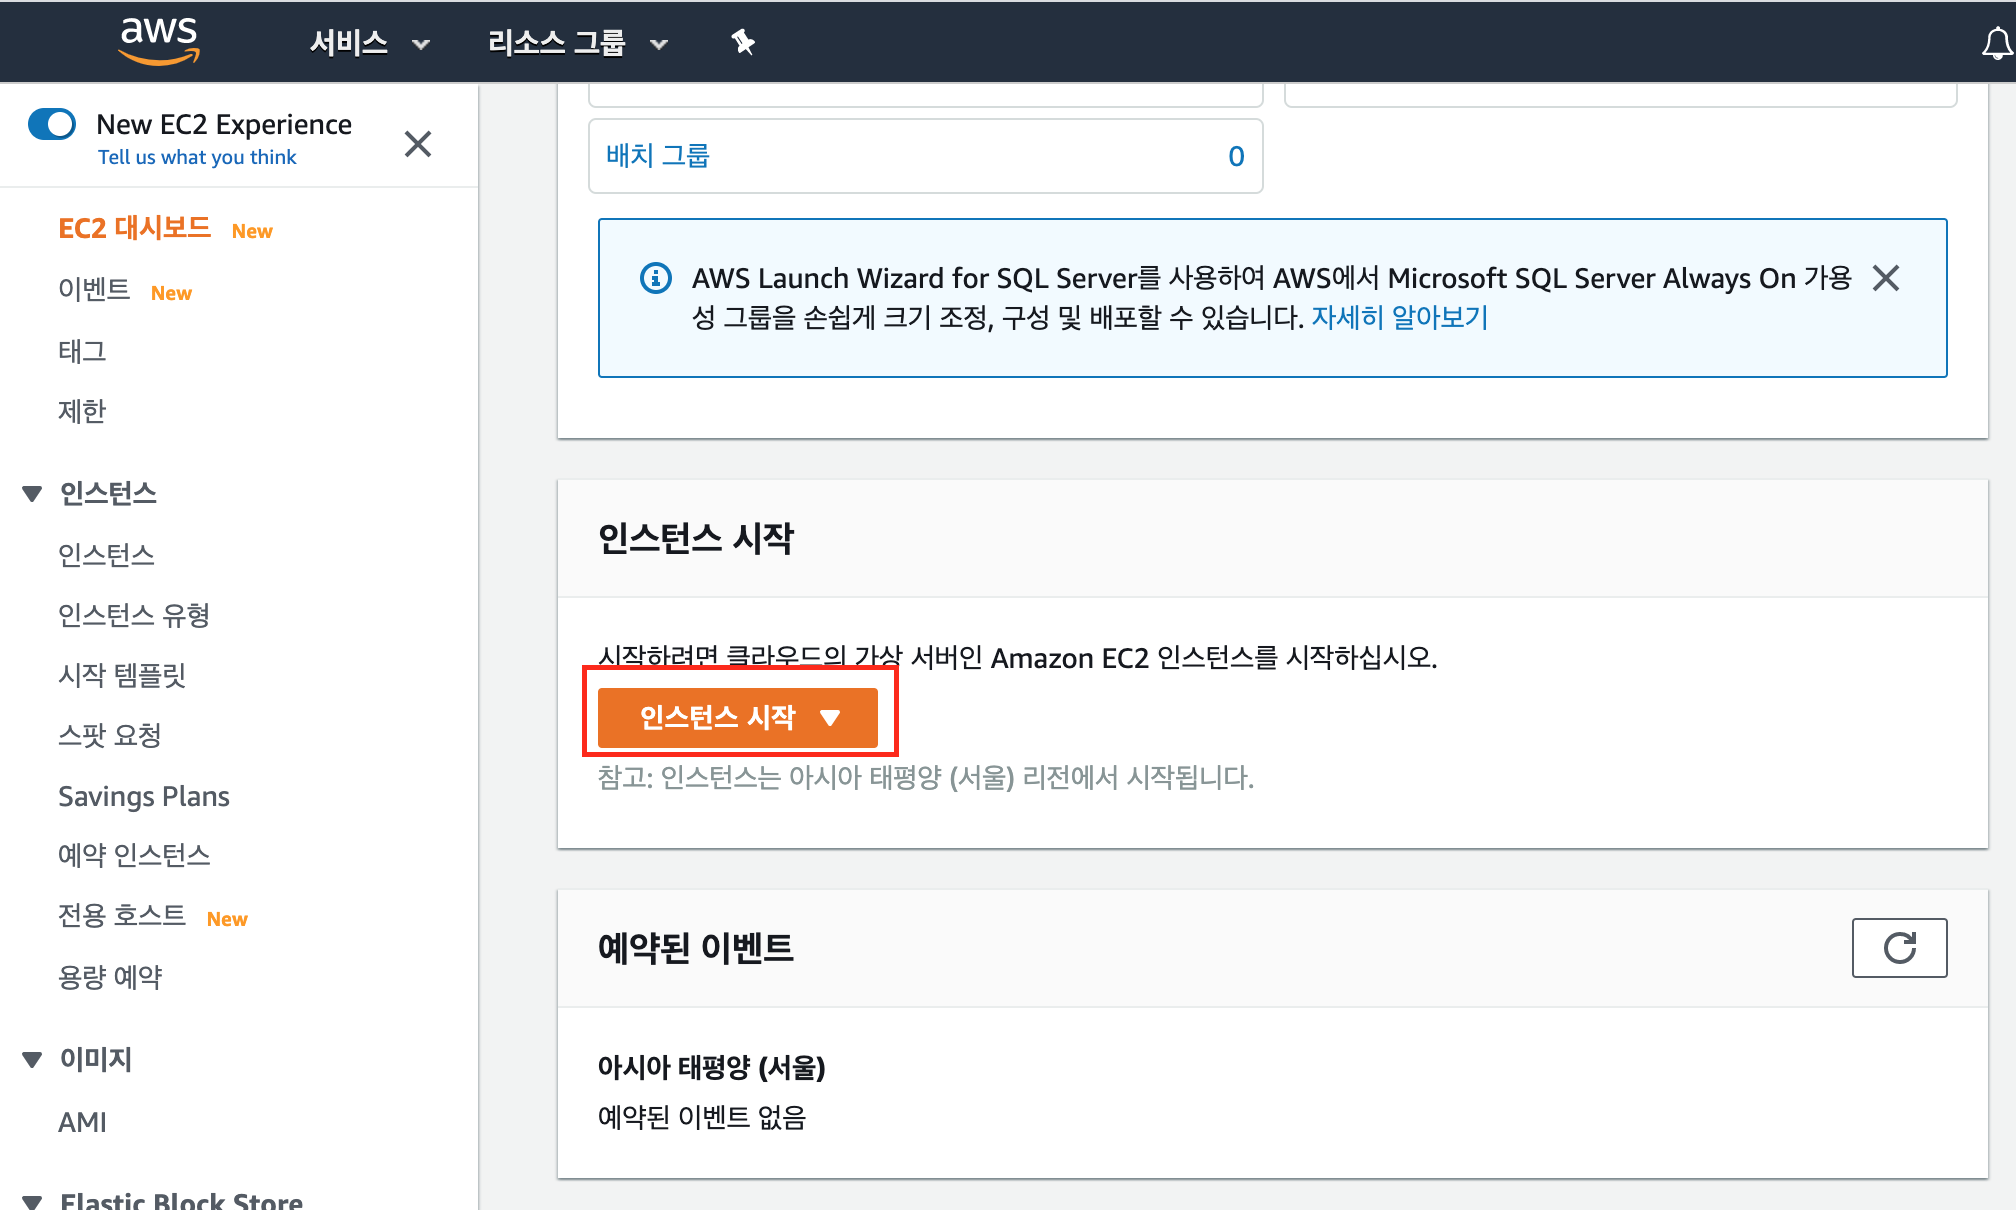2016x1210 pixels.
Task: Open the 서비스 services dropdown menu
Action: [368, 43]
